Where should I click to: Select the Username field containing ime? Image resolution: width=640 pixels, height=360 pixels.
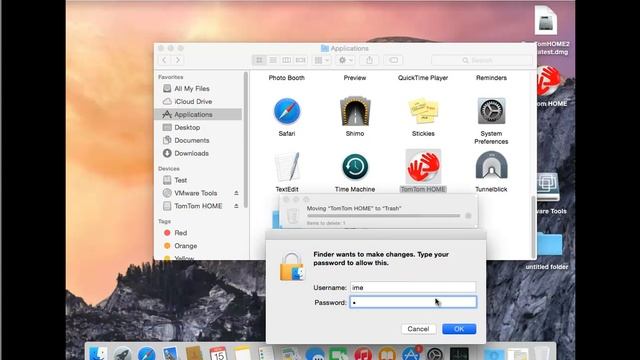coord(413,287)
